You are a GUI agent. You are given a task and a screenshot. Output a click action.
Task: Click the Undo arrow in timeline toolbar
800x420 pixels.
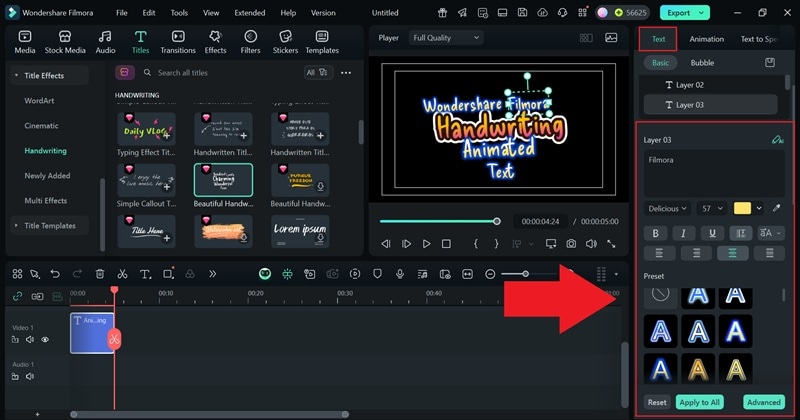55,274
